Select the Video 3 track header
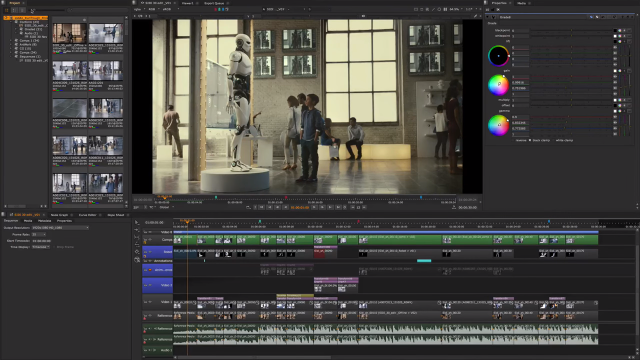The image size is (640, 360). point(158,285)
